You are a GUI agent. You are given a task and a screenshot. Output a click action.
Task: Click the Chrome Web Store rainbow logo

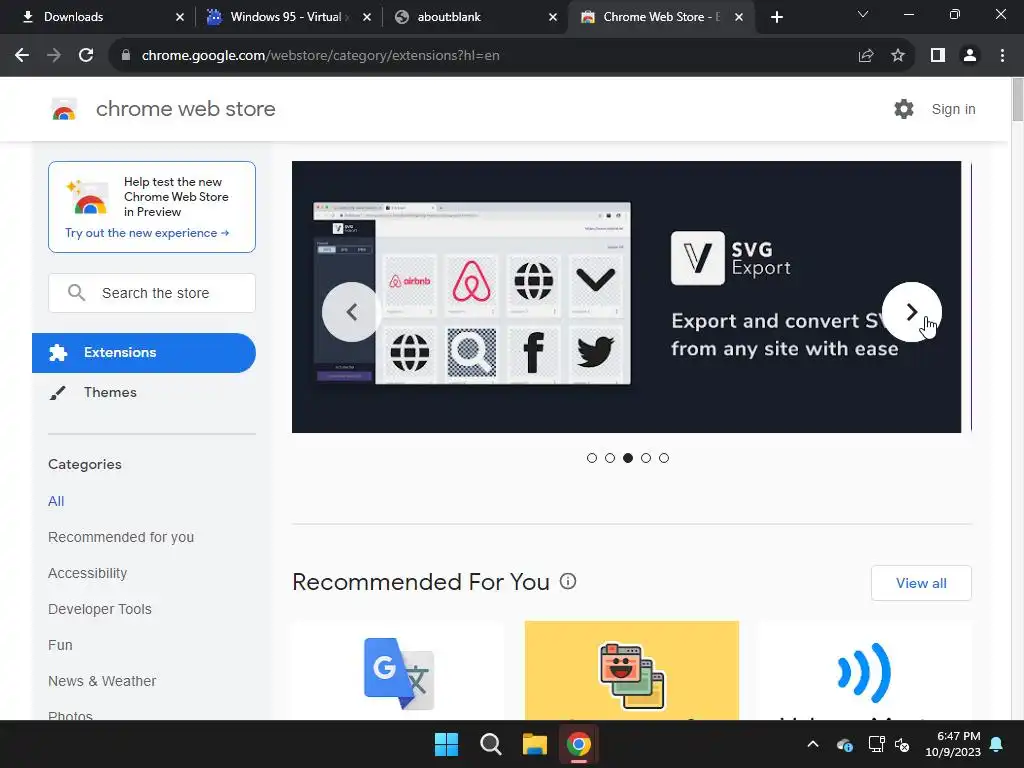64,109
